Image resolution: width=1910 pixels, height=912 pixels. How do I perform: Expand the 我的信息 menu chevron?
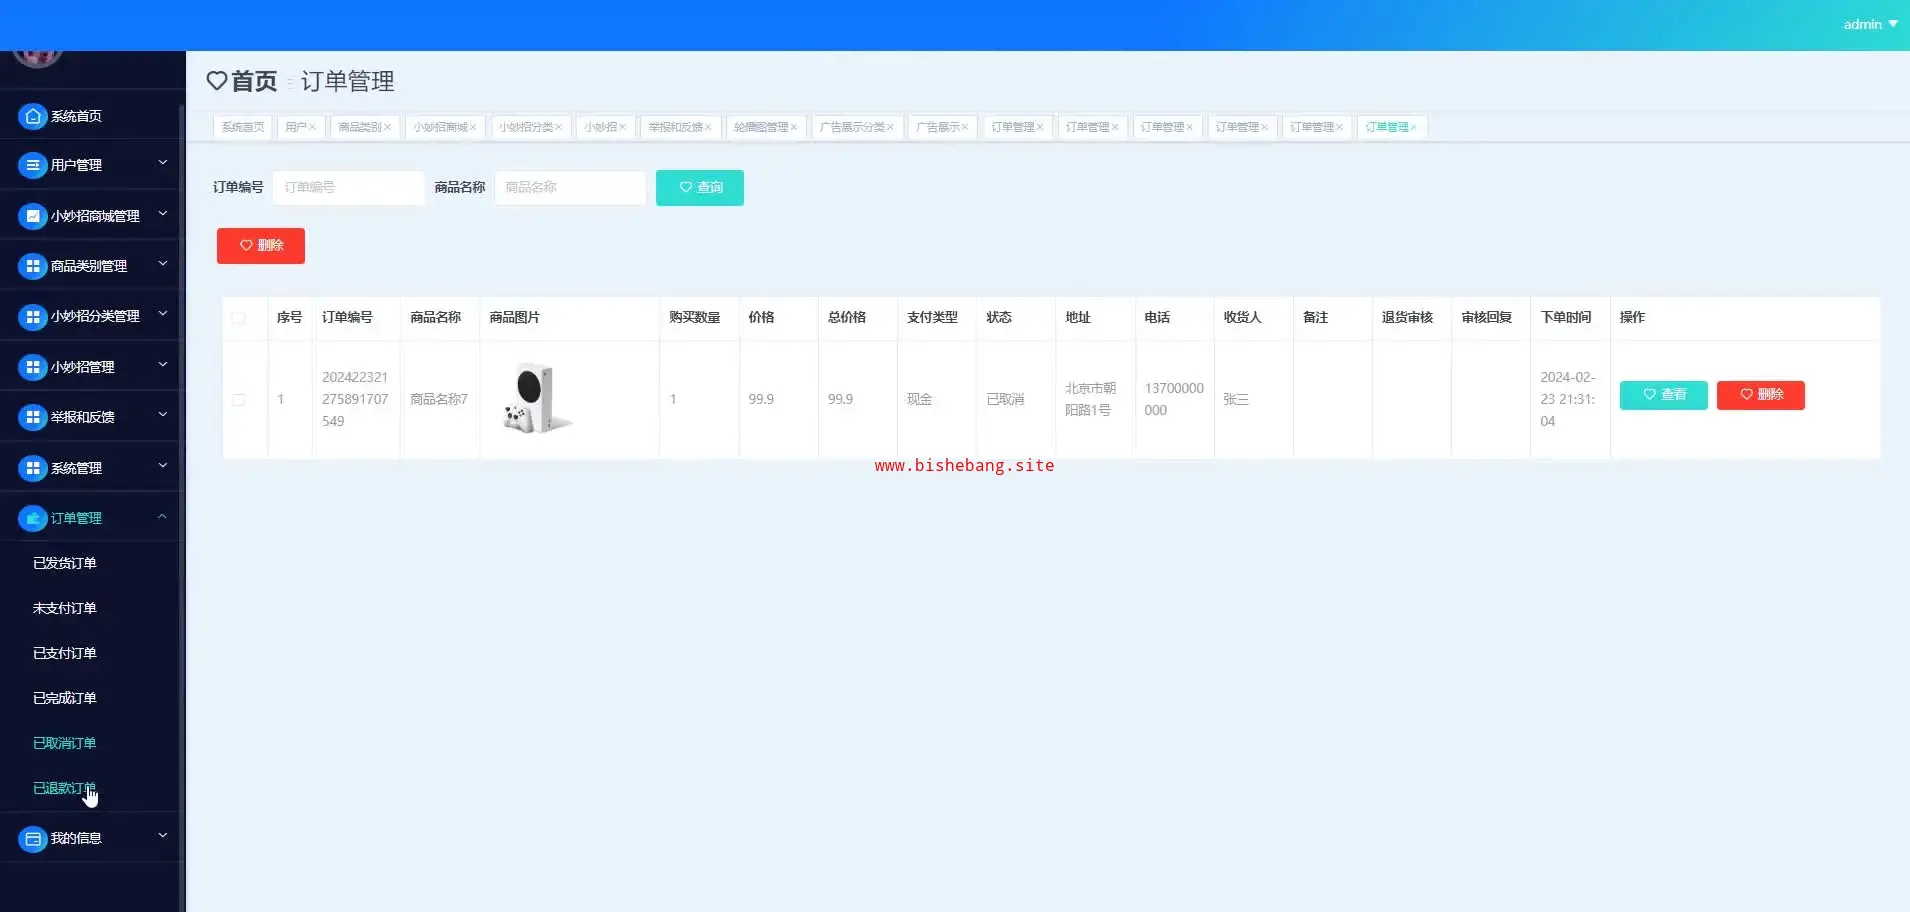(x=163, y=835)
